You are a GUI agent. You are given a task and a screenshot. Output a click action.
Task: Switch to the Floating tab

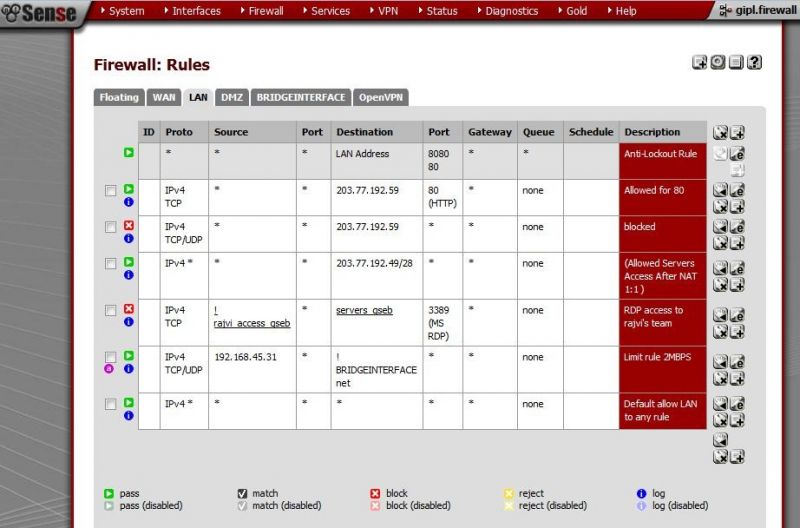point(119,97)
